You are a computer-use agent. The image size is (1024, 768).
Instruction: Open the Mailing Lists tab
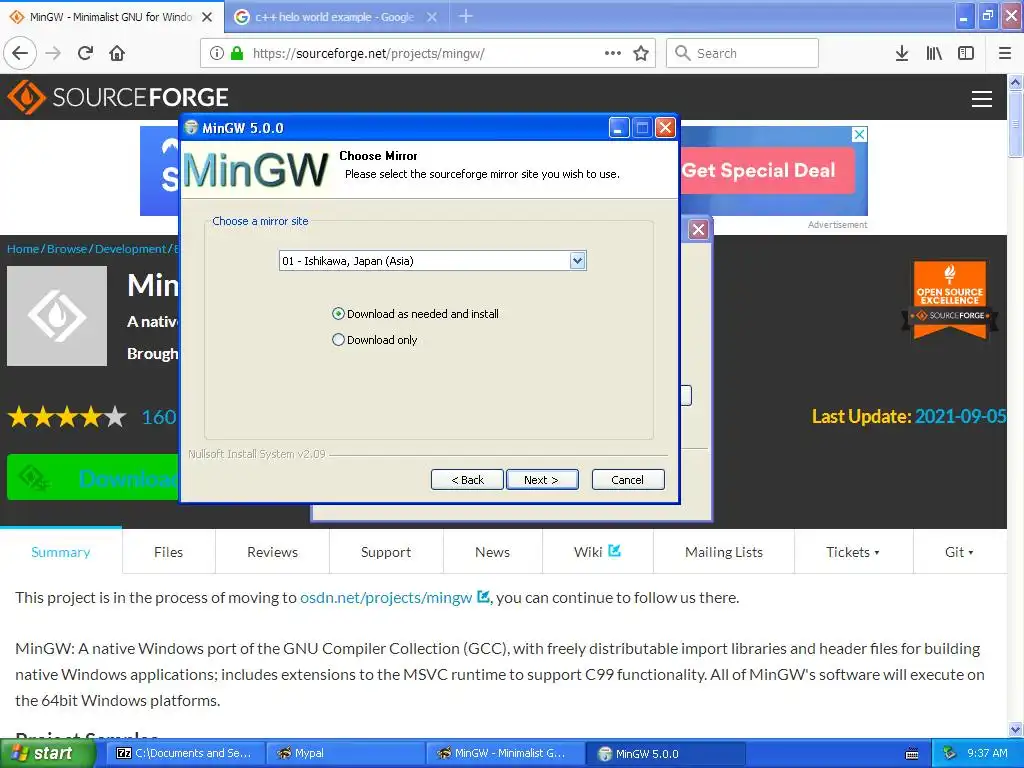724,552
